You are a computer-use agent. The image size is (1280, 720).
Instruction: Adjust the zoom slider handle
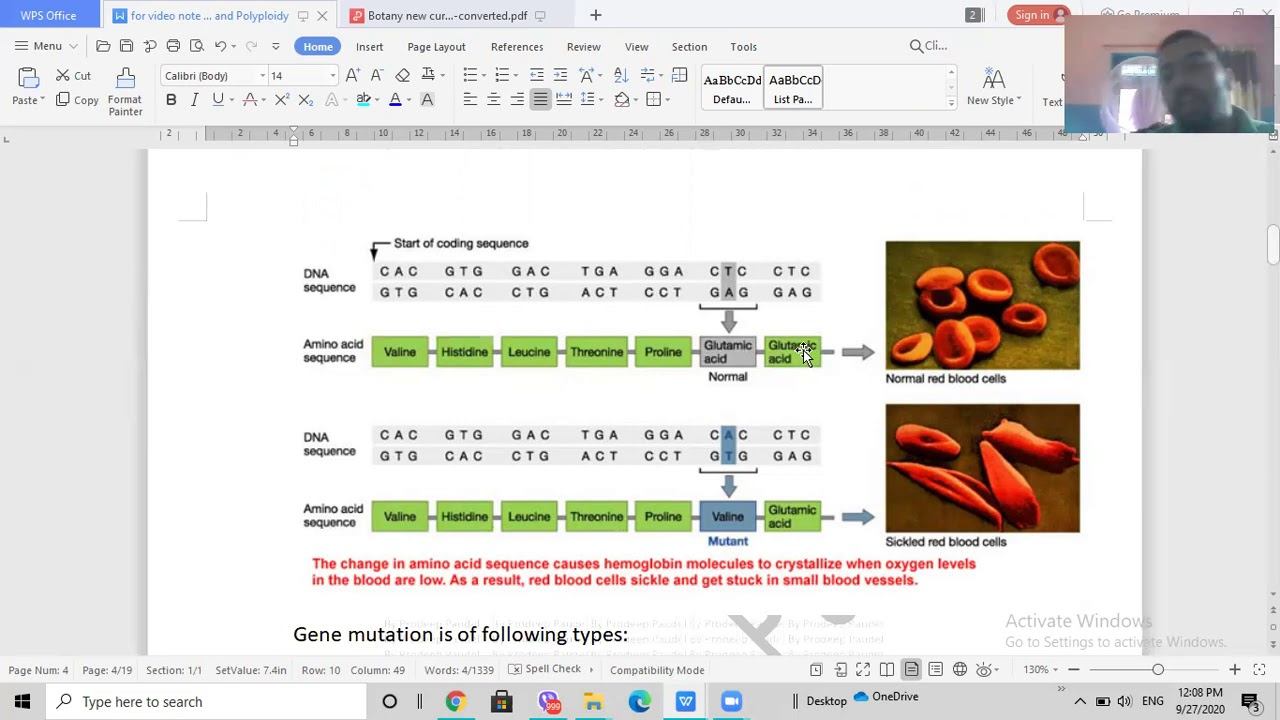[x=1158, y=669]
